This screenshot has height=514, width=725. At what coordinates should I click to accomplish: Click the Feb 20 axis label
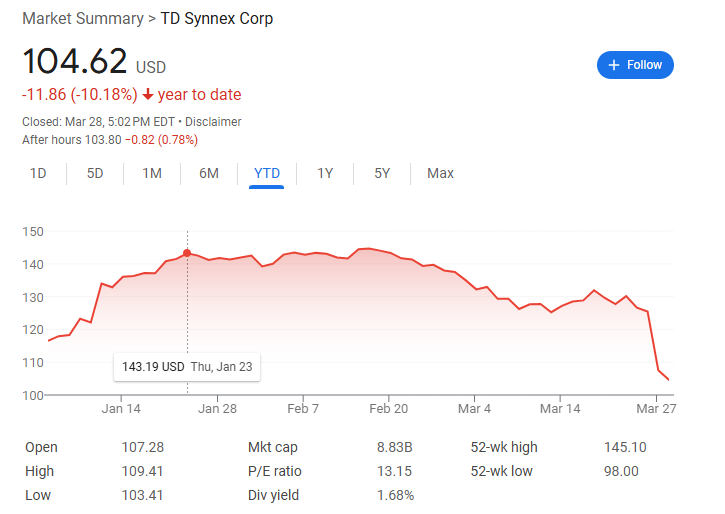point(388,409)
